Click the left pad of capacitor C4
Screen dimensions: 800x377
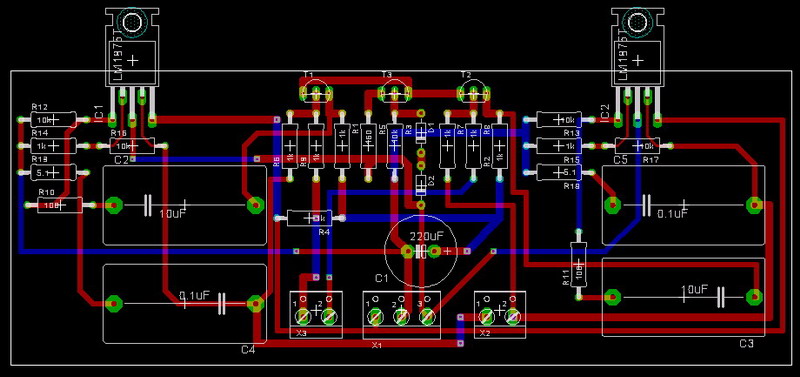(x=114, y=304)
